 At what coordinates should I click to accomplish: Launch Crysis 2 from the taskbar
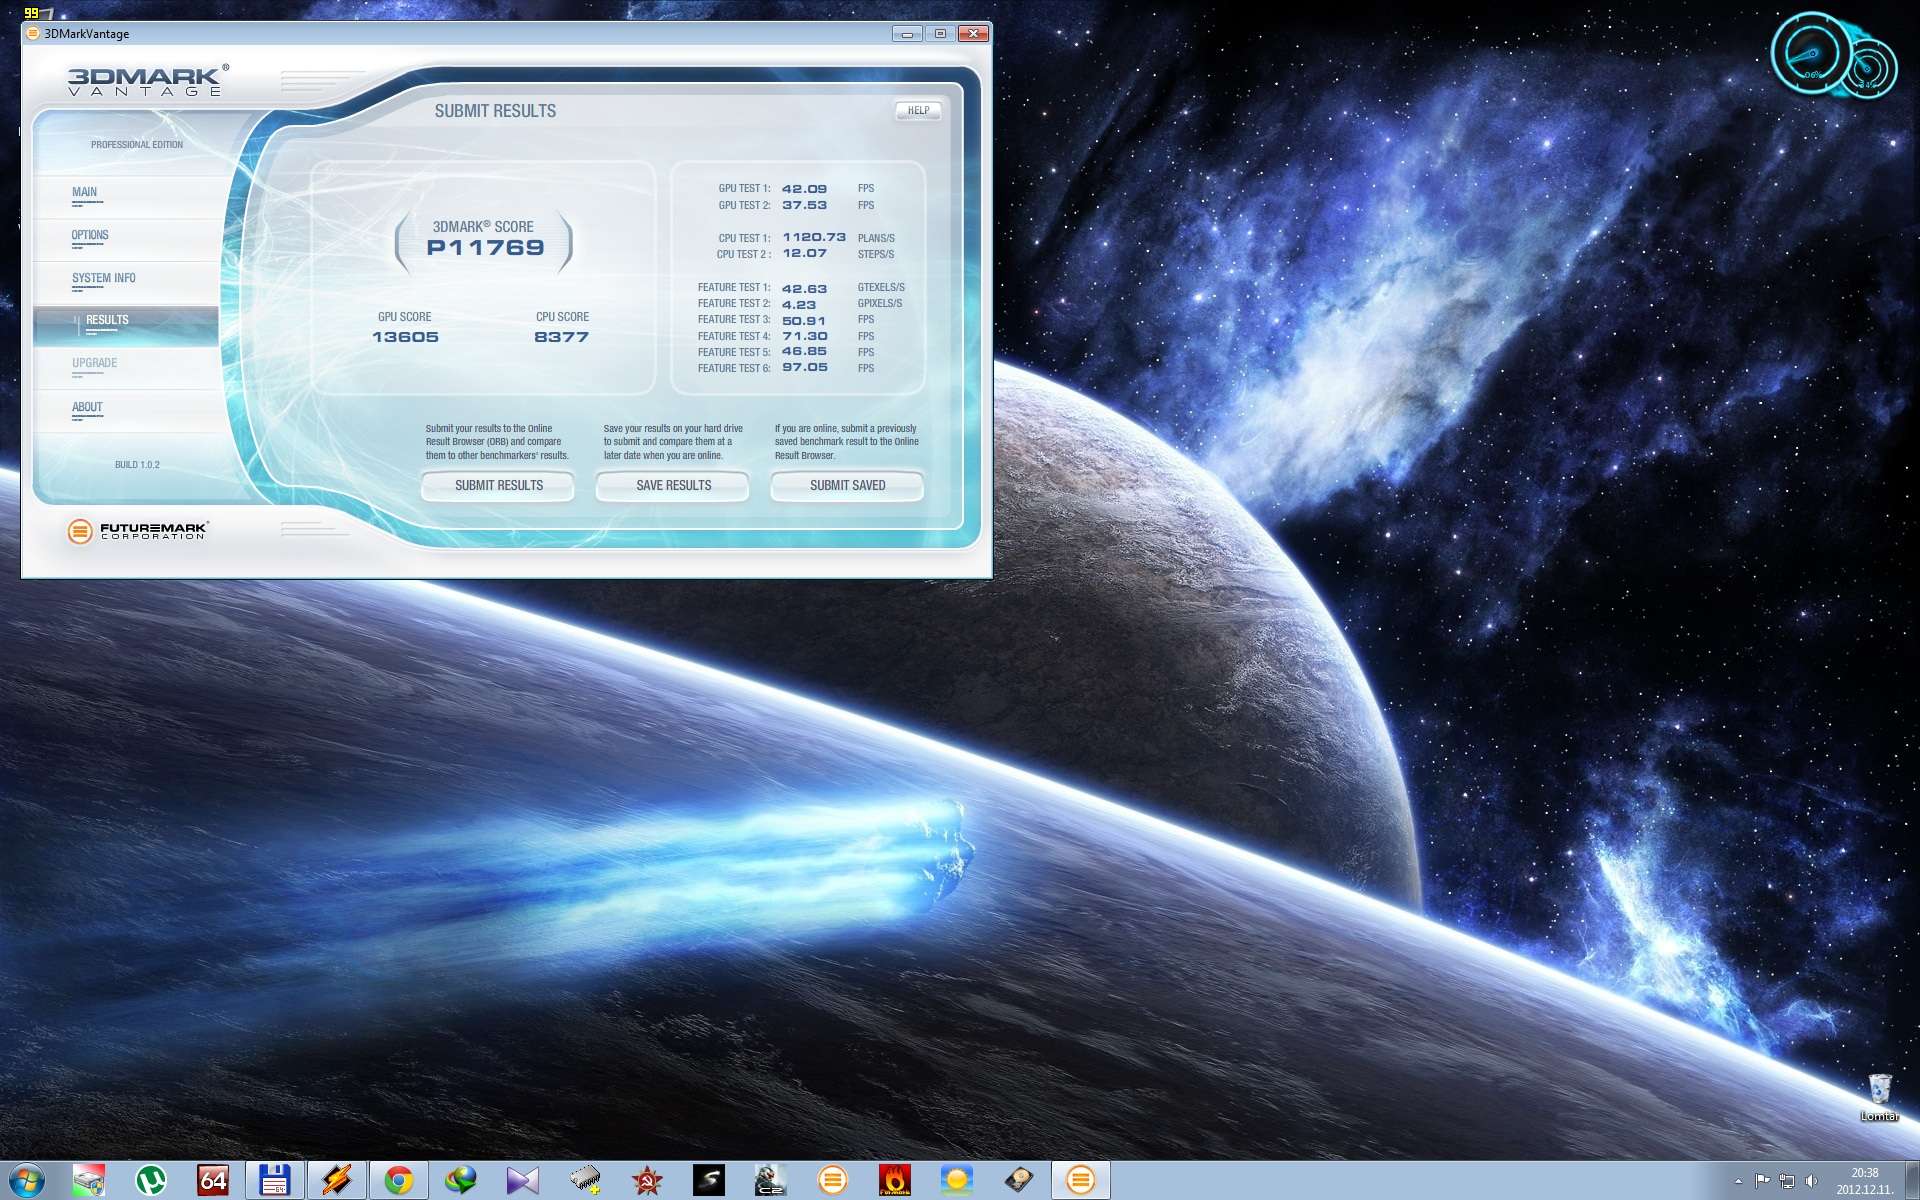(x=771, y=1181)
